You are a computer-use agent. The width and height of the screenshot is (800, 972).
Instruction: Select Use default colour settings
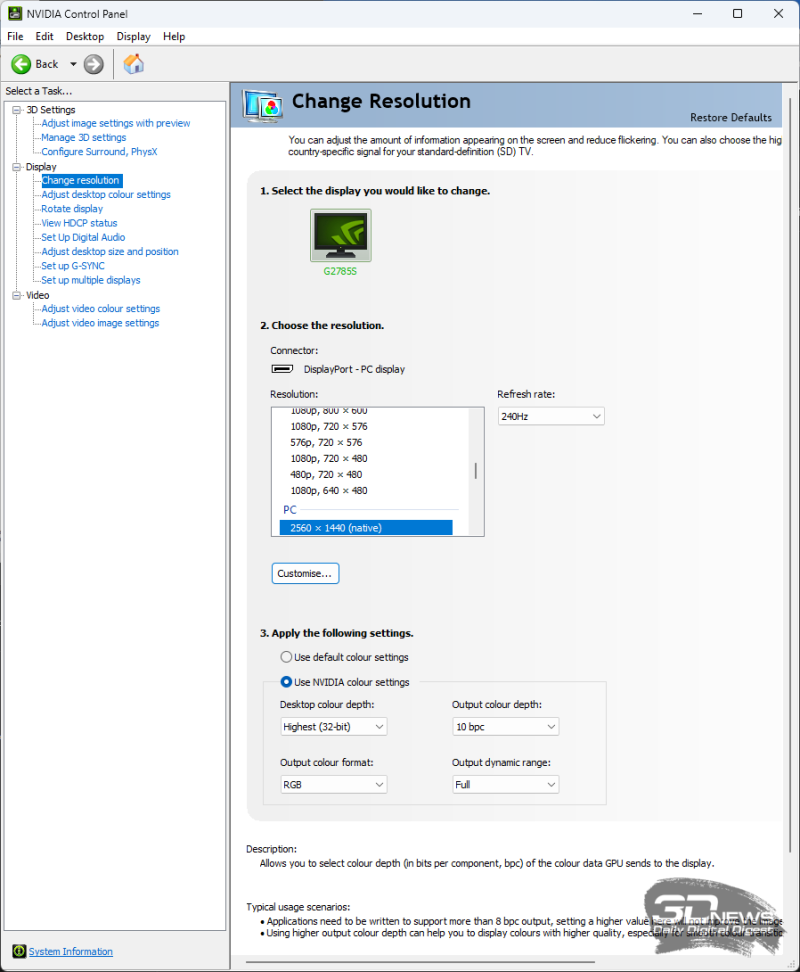point(286,657)
